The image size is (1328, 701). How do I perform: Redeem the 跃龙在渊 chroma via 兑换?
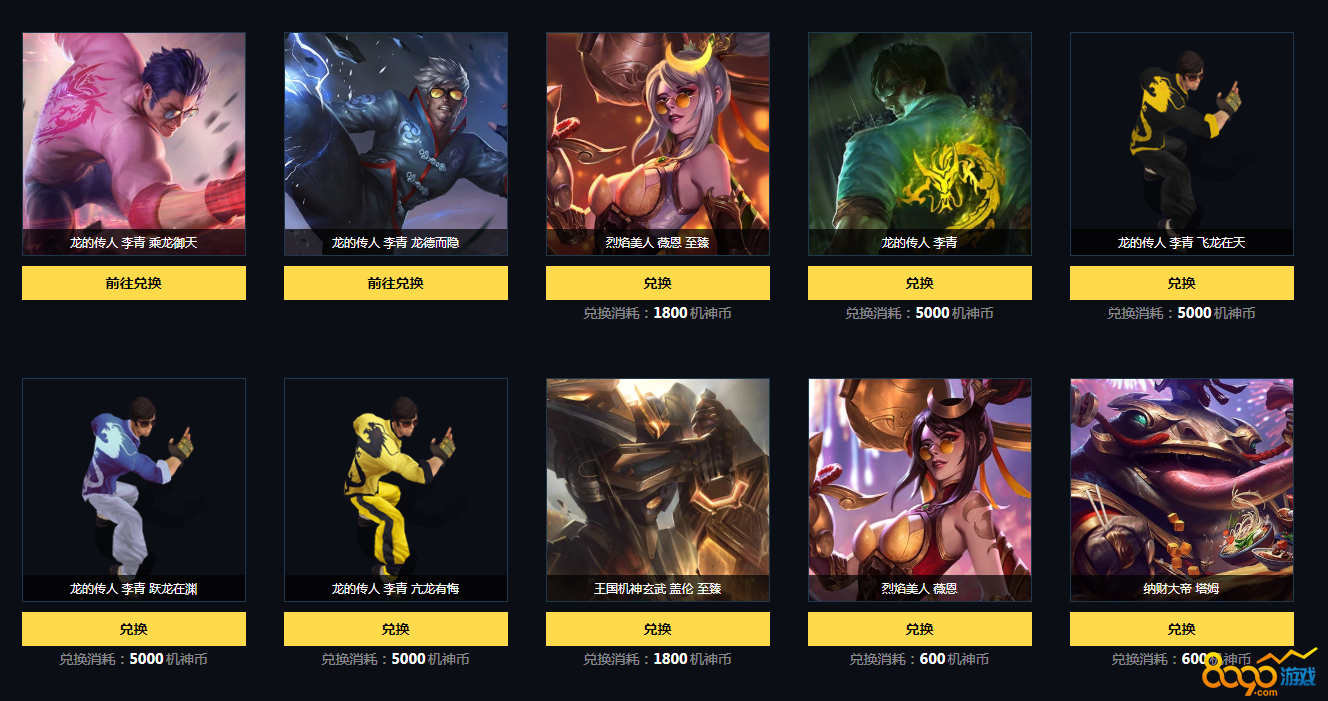pos(134,629)
